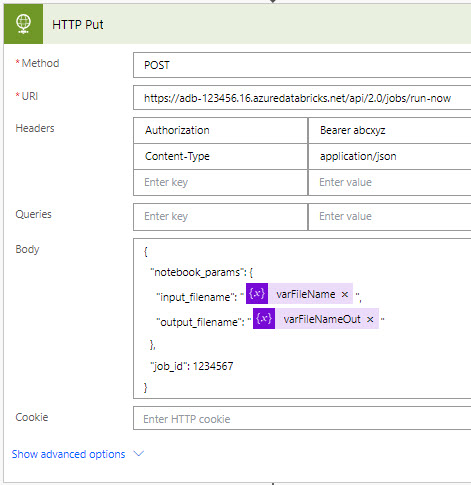
Task: Click the job_id line in Body
Action: pyautogui.click(x=192, y=366)
